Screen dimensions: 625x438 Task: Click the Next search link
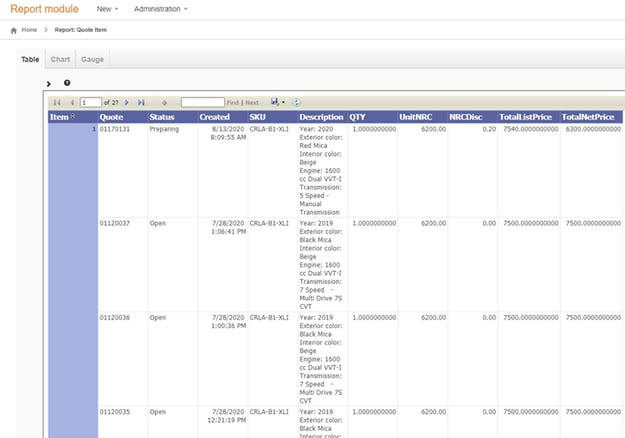click(252, 102)
